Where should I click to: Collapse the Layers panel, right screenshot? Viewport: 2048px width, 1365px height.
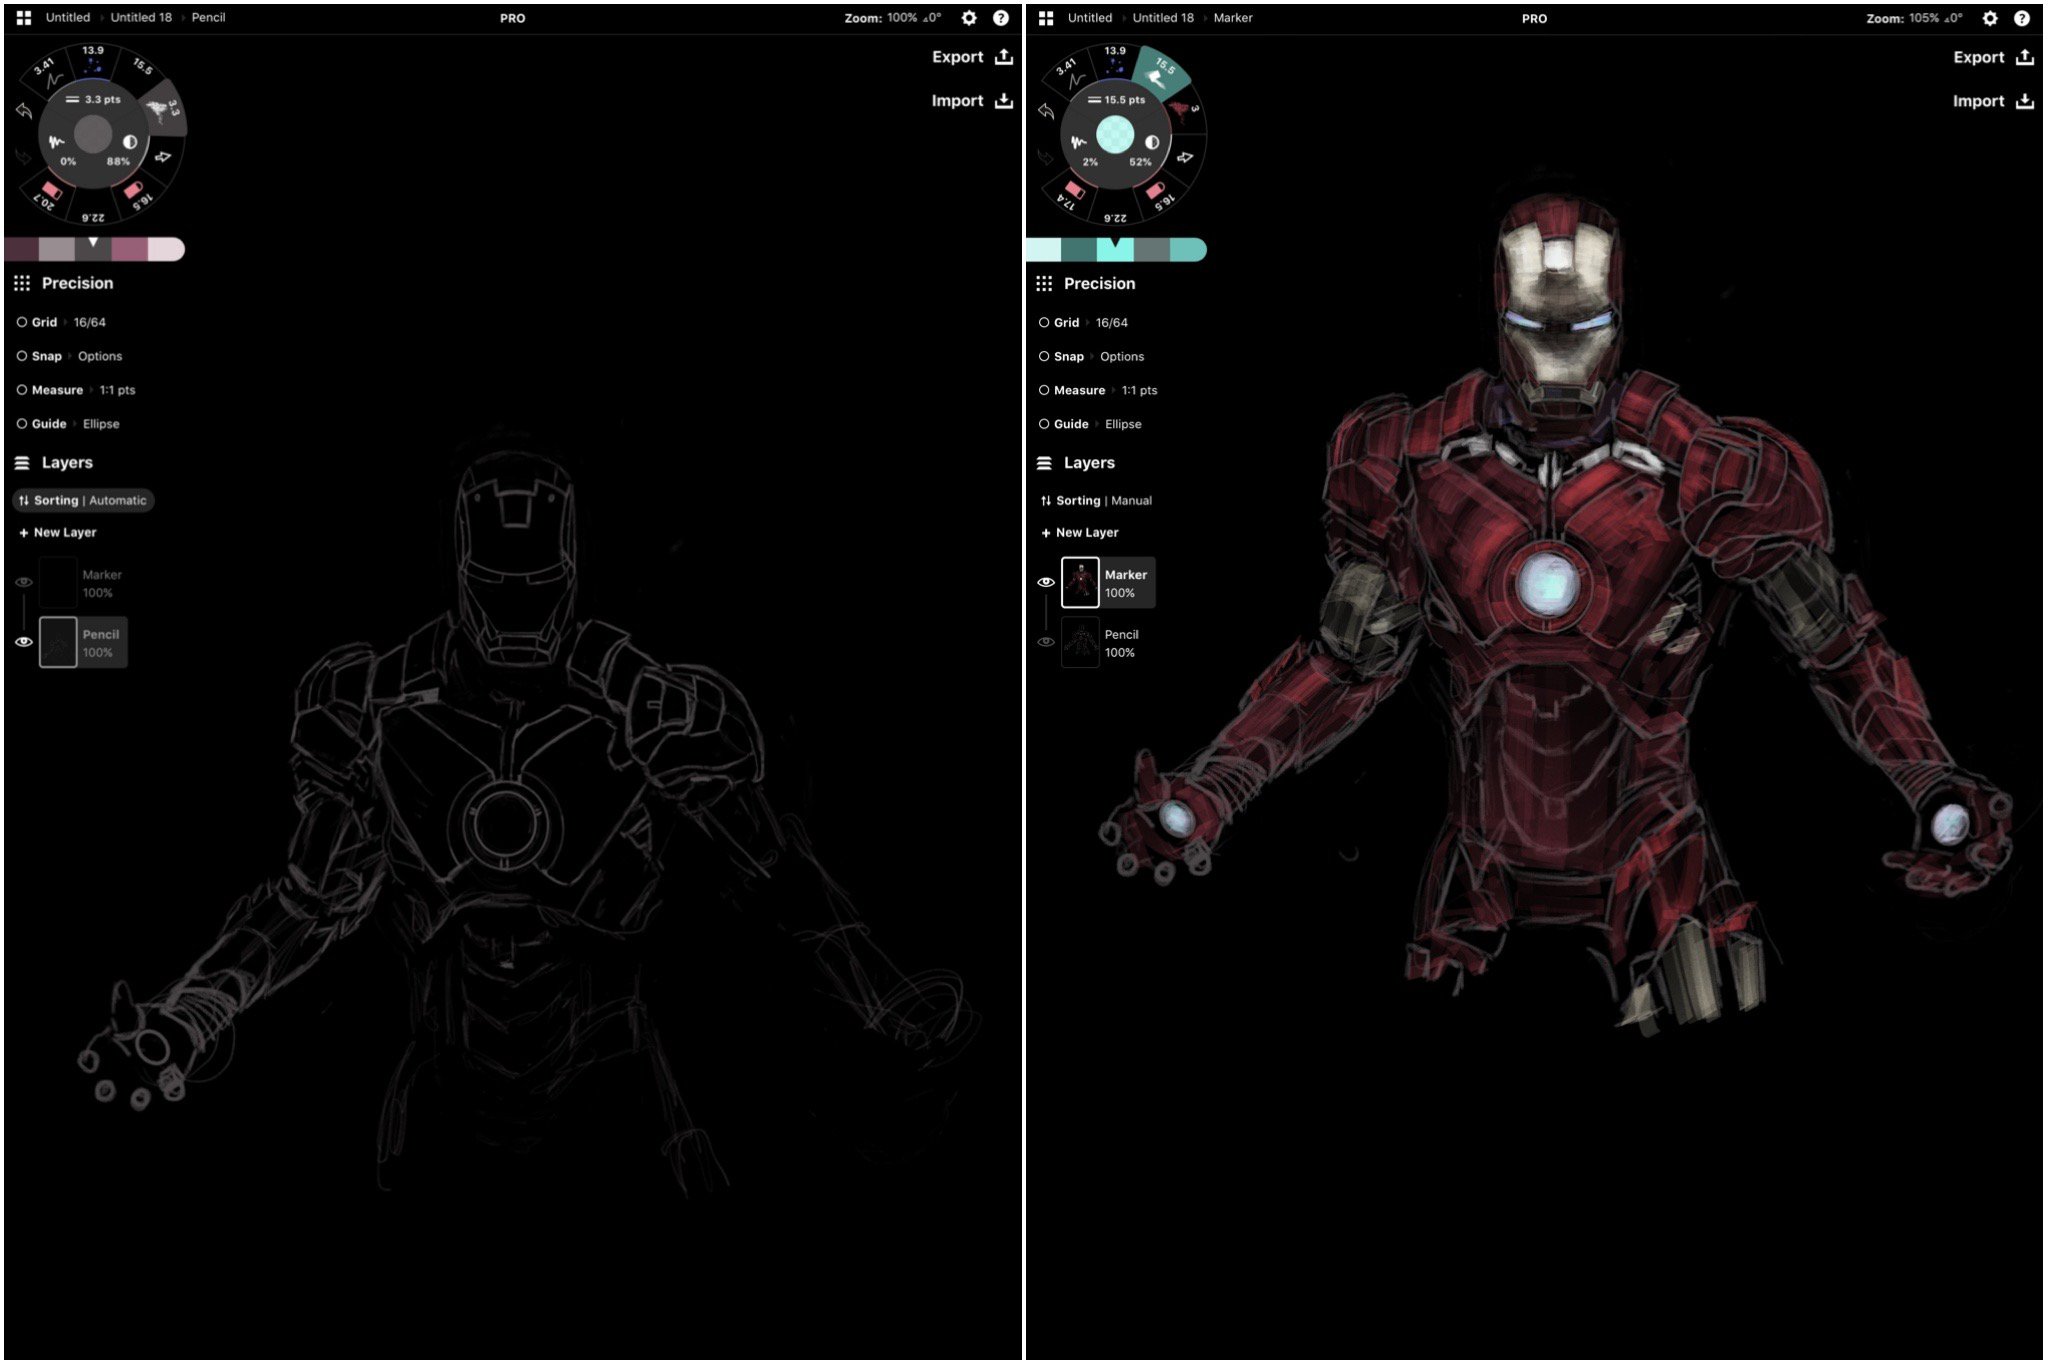point(1076,463)
